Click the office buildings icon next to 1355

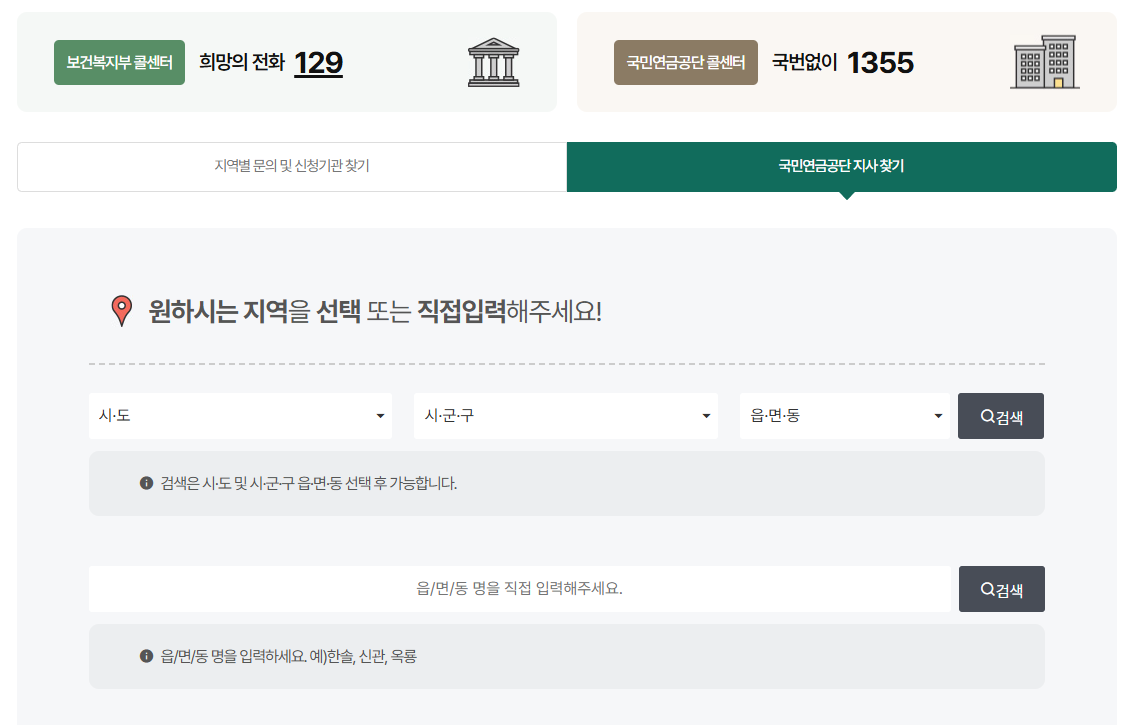tap(1047, 61)
